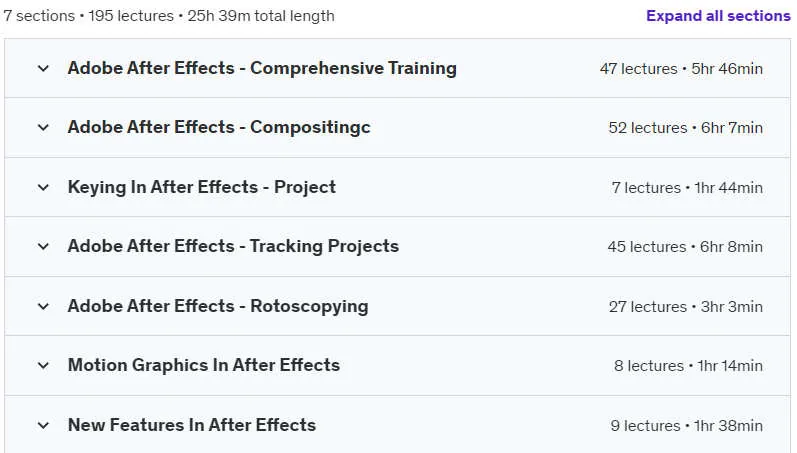
Task: Click the 47 lectures 5hr 46min label
Action: [681, 69]
